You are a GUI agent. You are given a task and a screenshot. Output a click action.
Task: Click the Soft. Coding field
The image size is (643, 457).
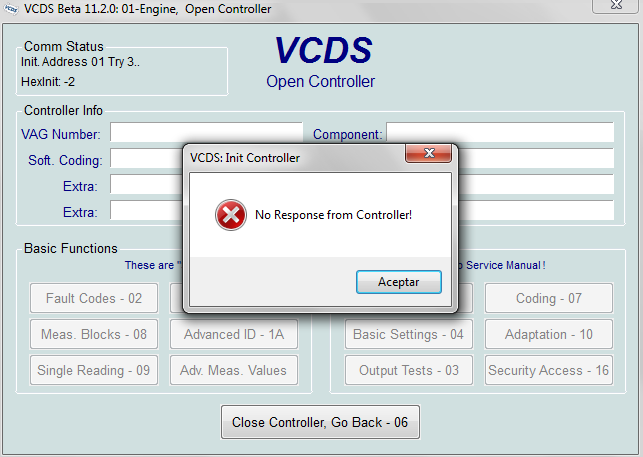(146, 158)
